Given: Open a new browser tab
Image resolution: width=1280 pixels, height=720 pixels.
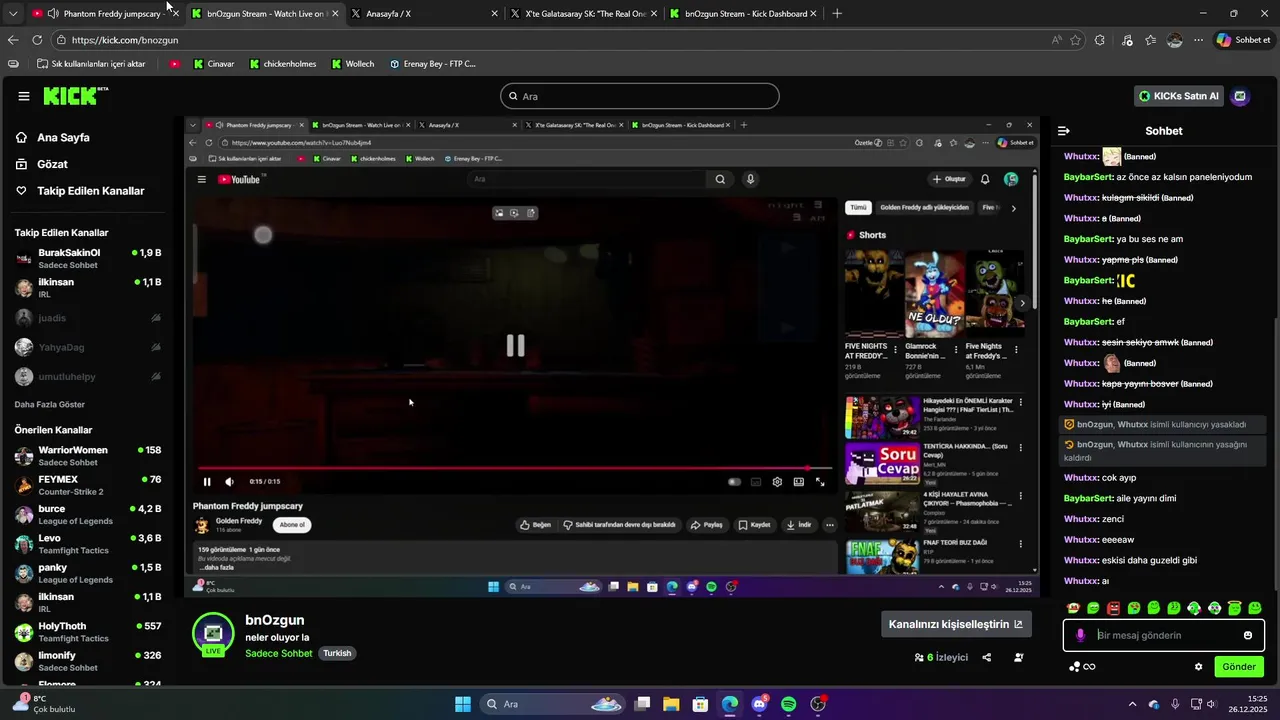Looking at the screenshot, I should click(x=837, y=13).
